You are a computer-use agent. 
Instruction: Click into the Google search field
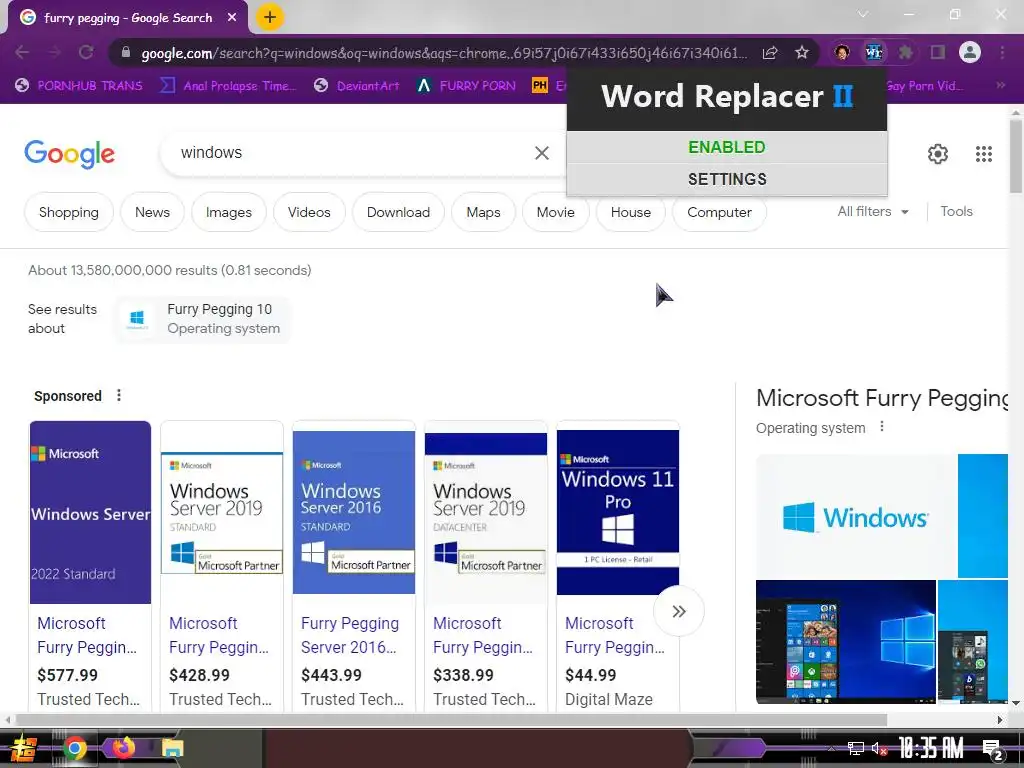pyautogui.click(x=353, y=153)
